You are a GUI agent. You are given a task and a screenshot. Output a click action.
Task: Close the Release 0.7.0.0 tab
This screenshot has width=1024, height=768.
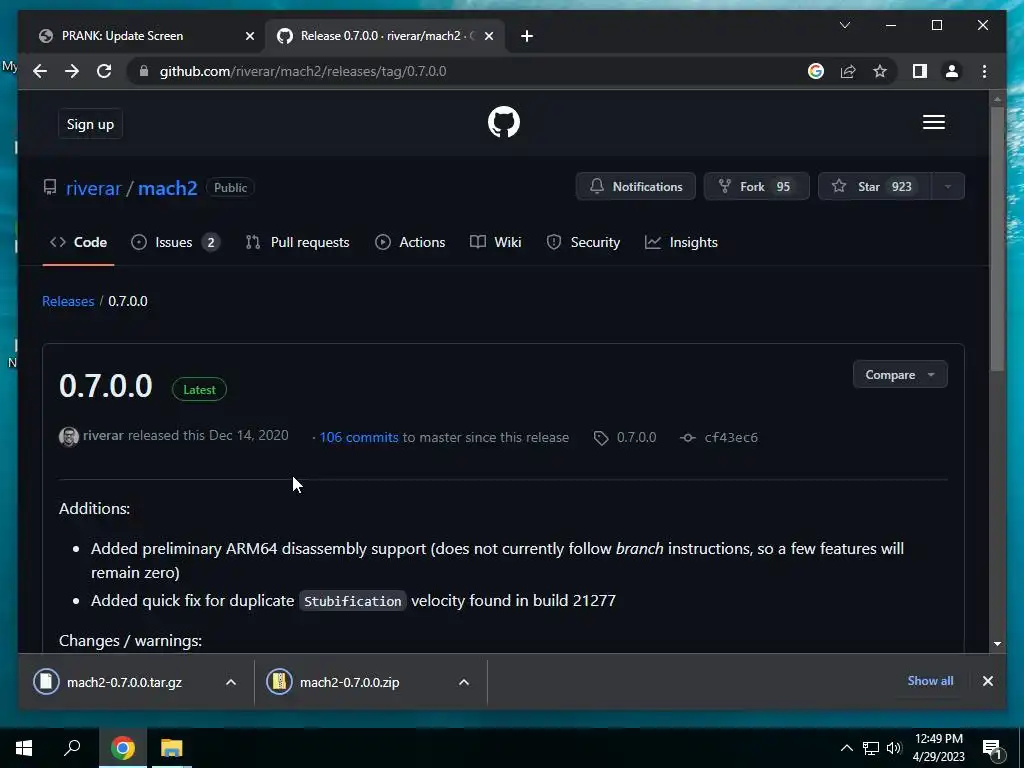click(488, 36)
